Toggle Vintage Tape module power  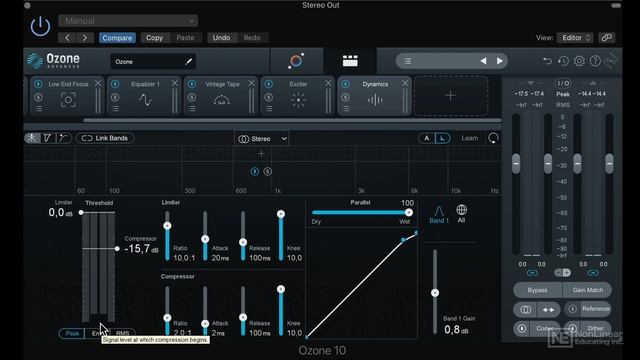pos(192,84)
